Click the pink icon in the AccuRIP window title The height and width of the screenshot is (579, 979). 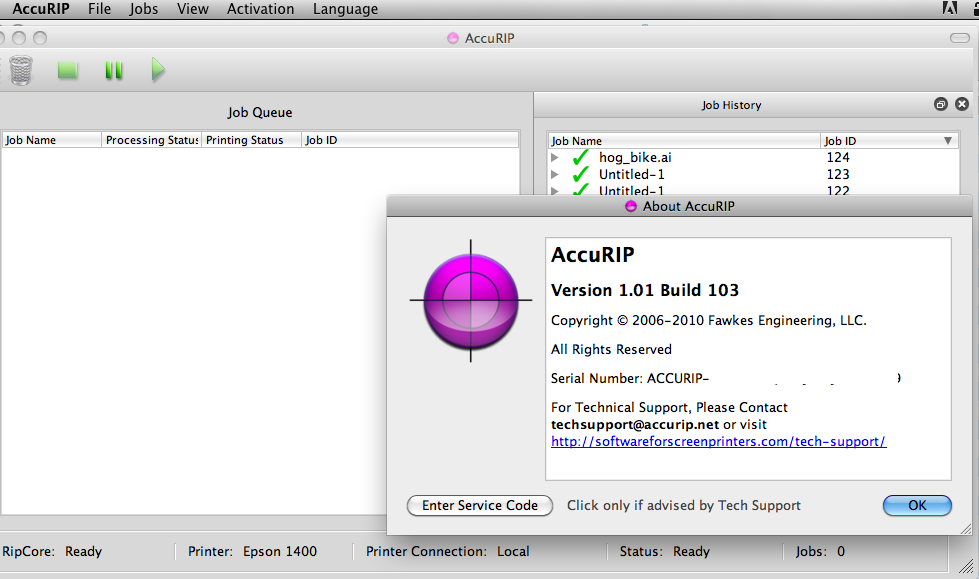[453, 38]
